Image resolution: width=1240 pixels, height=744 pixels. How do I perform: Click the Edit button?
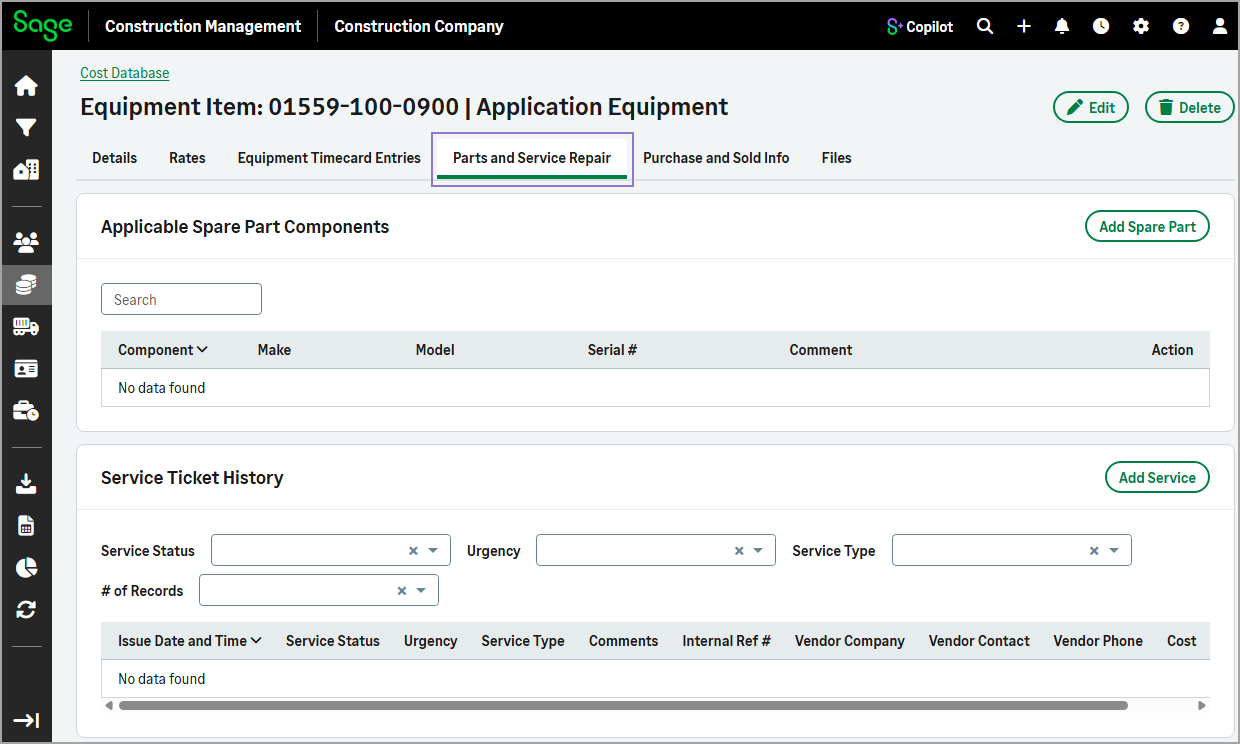pyautogui.click(x=1091, y=107)
